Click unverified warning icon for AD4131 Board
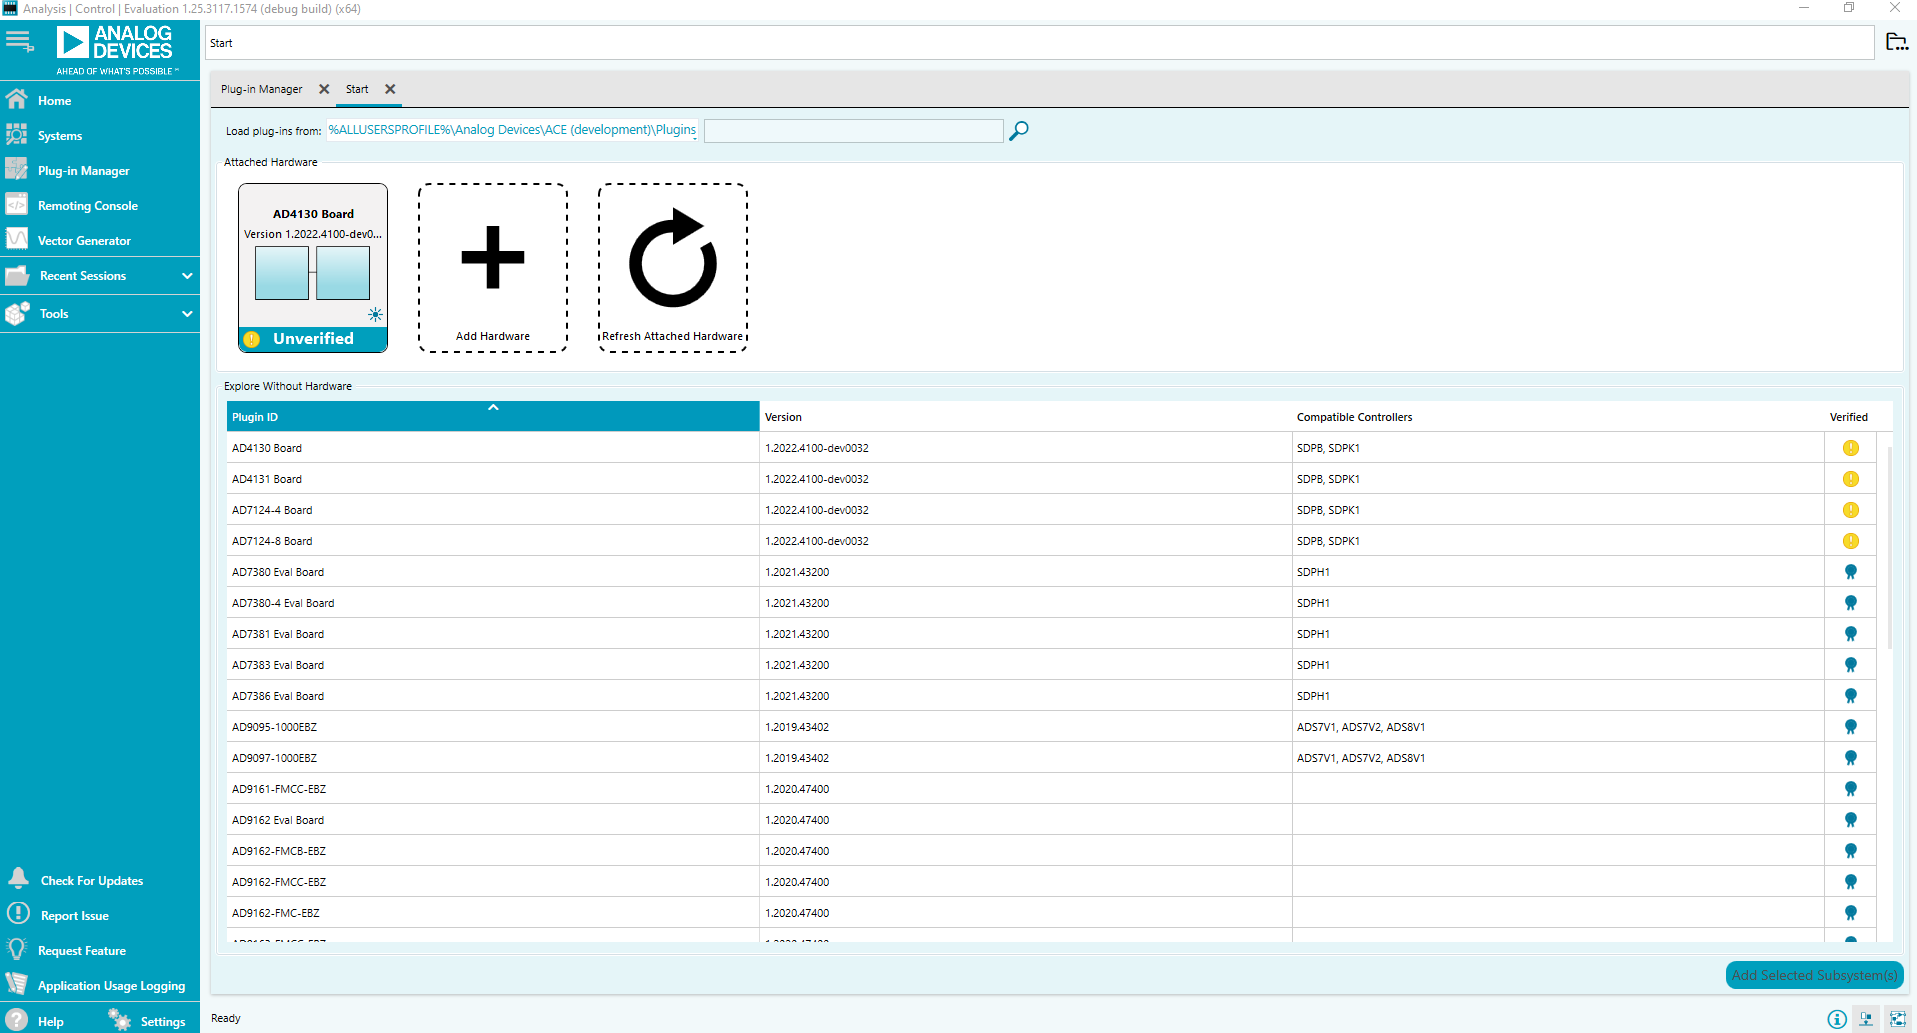Viewport: 1917px width, 1033px height. click(x=1851, y=479)
